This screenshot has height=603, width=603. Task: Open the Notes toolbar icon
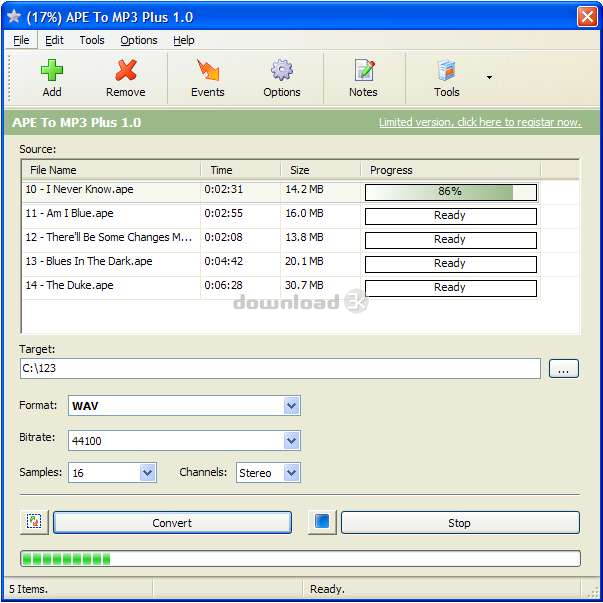tap(363, 70)
